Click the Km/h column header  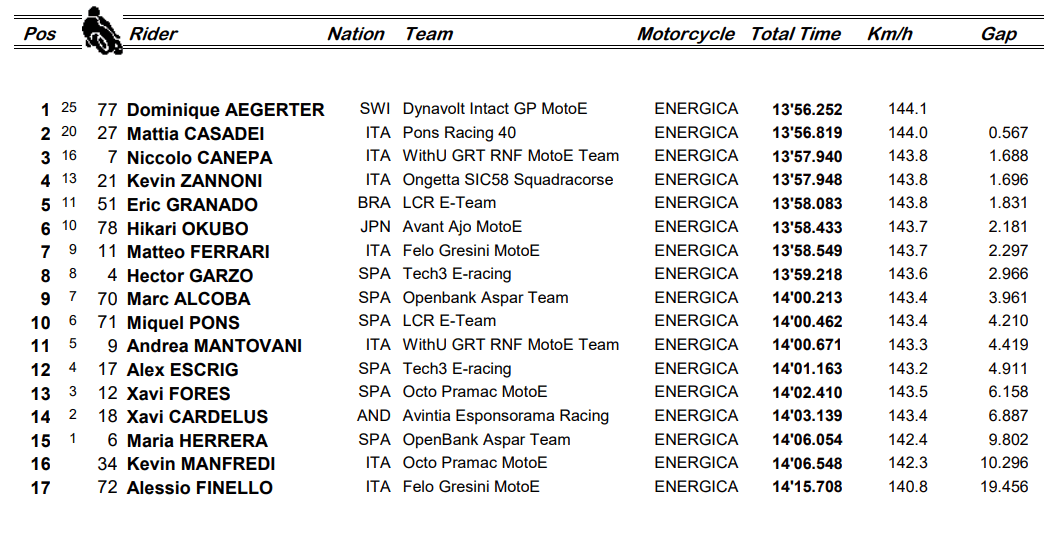coord(889,34)
